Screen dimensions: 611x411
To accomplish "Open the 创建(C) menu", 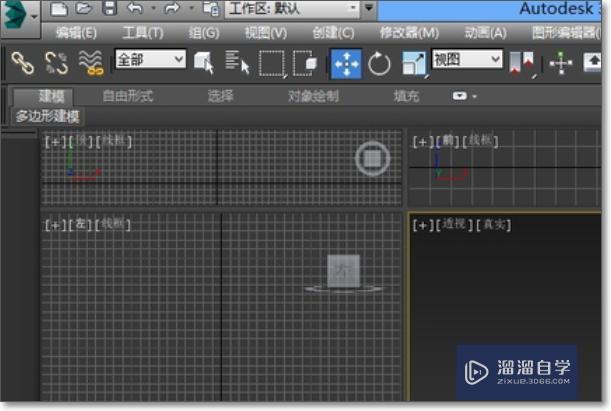I will tap(333, 33).
